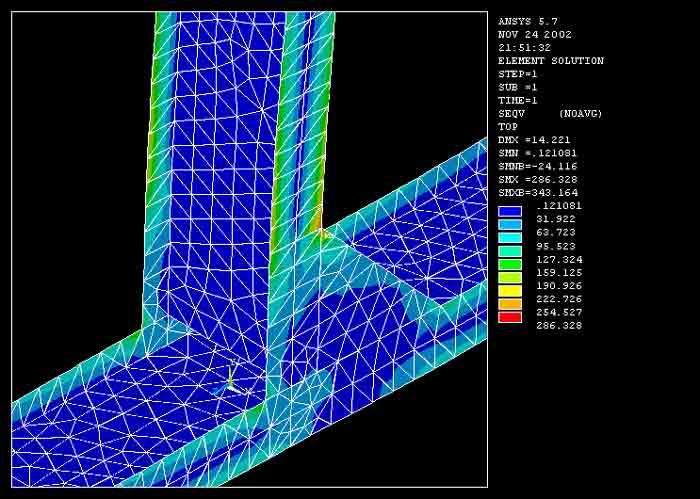Click the 'SUB =1' text
Viewport: 700px width, 499px height.
pos(518,87)
